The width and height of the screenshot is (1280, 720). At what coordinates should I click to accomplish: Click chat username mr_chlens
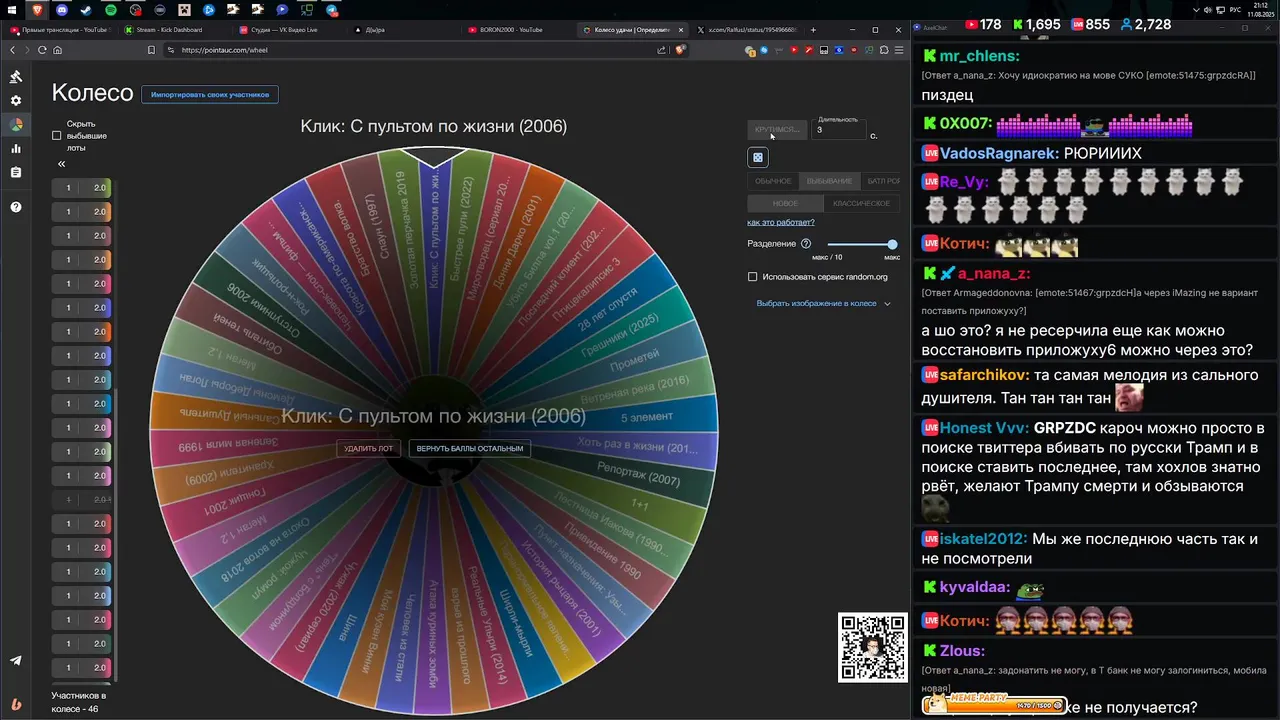point(980,56)
